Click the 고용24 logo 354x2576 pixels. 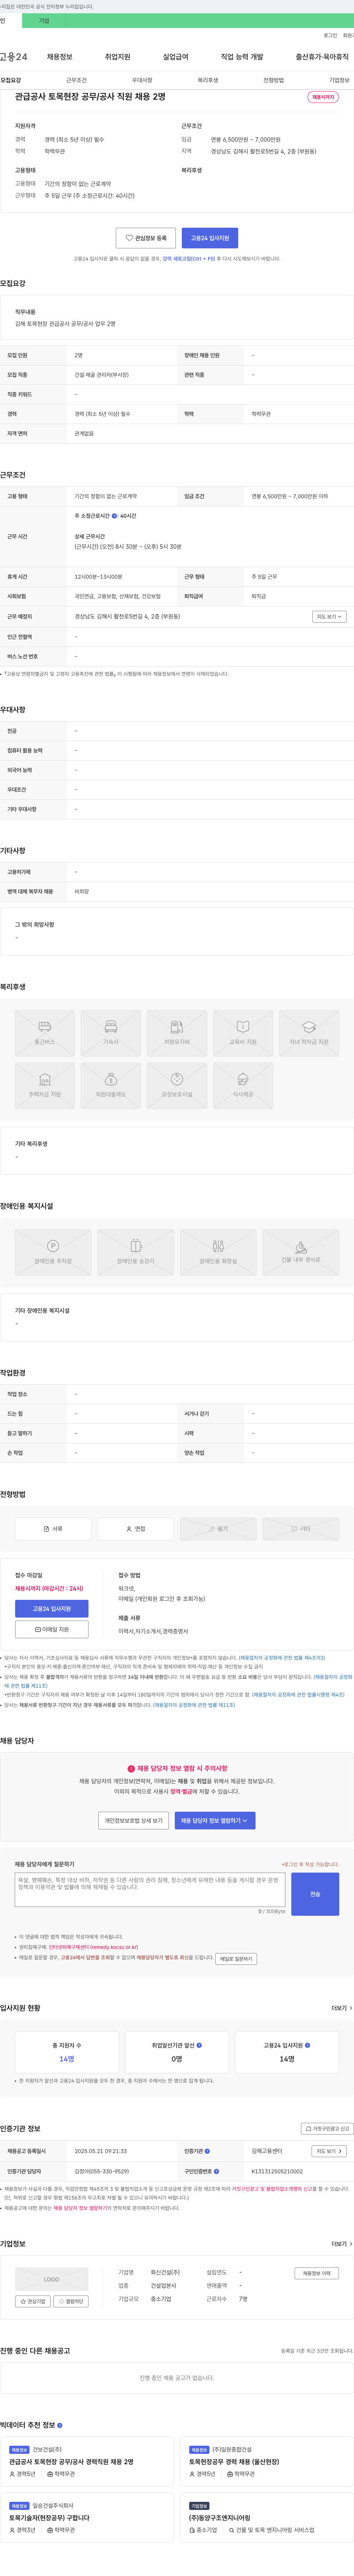tap(14, 57)
